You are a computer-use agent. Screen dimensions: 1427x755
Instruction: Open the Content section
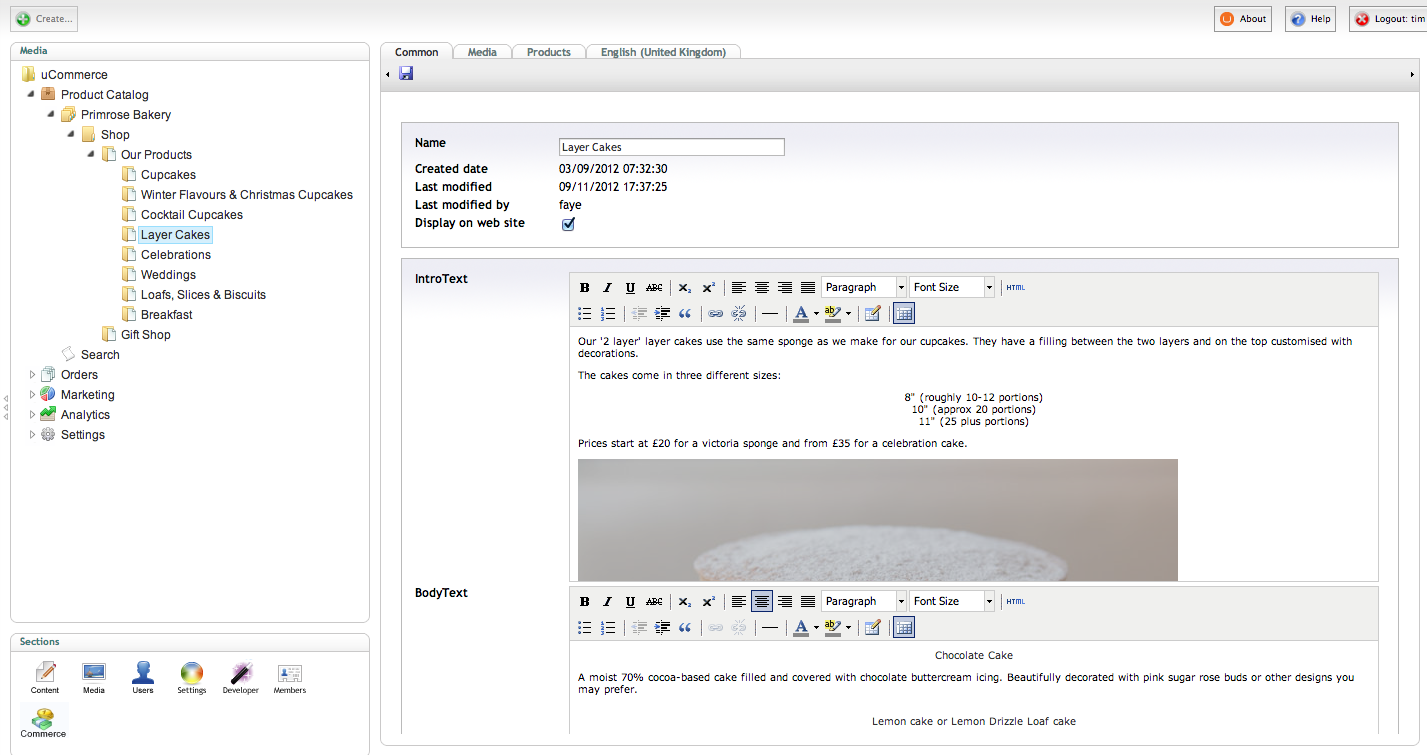pyautogui.click(x=45, y=678)
